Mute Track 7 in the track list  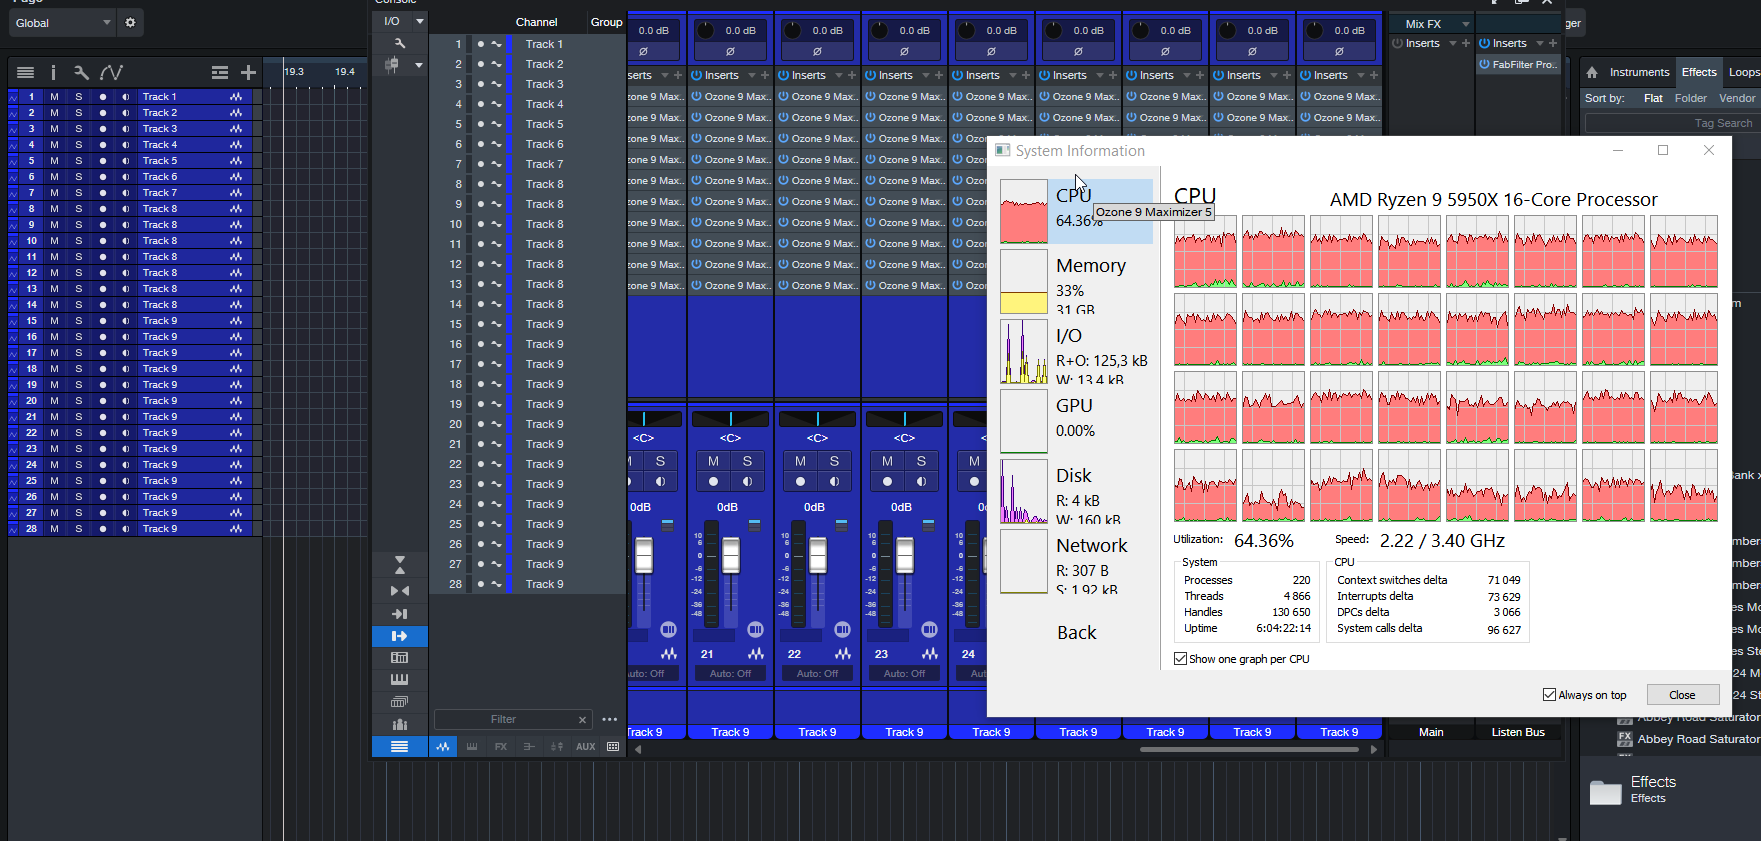point(54,193)
